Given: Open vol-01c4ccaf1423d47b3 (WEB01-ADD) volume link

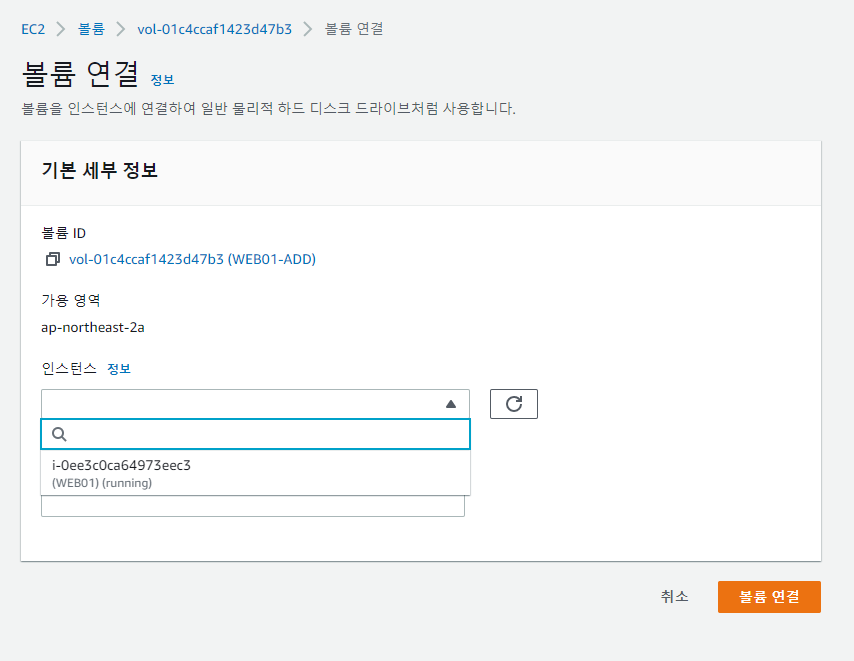Looking at the screenshot, I should [x=192, y=259].
